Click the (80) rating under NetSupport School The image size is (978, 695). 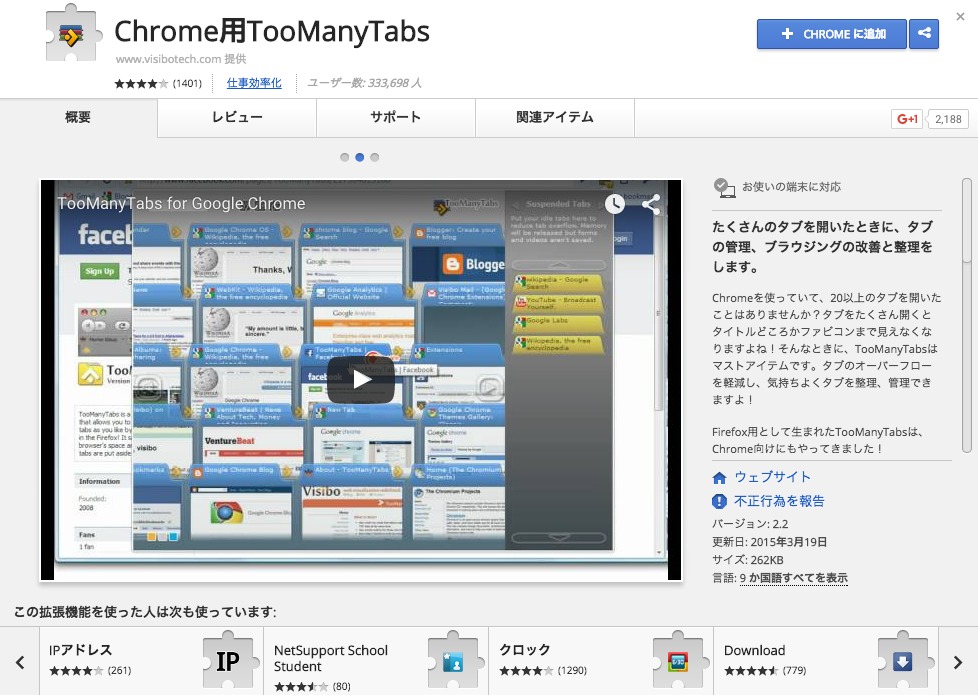coord(341,687)
